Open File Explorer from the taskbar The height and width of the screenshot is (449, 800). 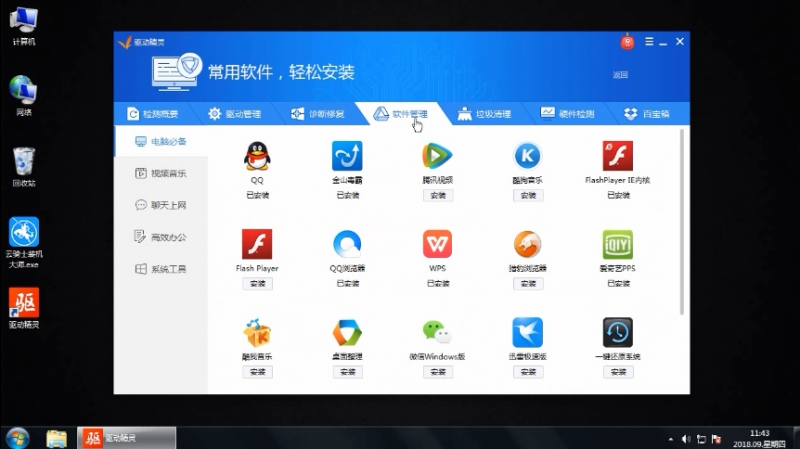pos(57,438)
